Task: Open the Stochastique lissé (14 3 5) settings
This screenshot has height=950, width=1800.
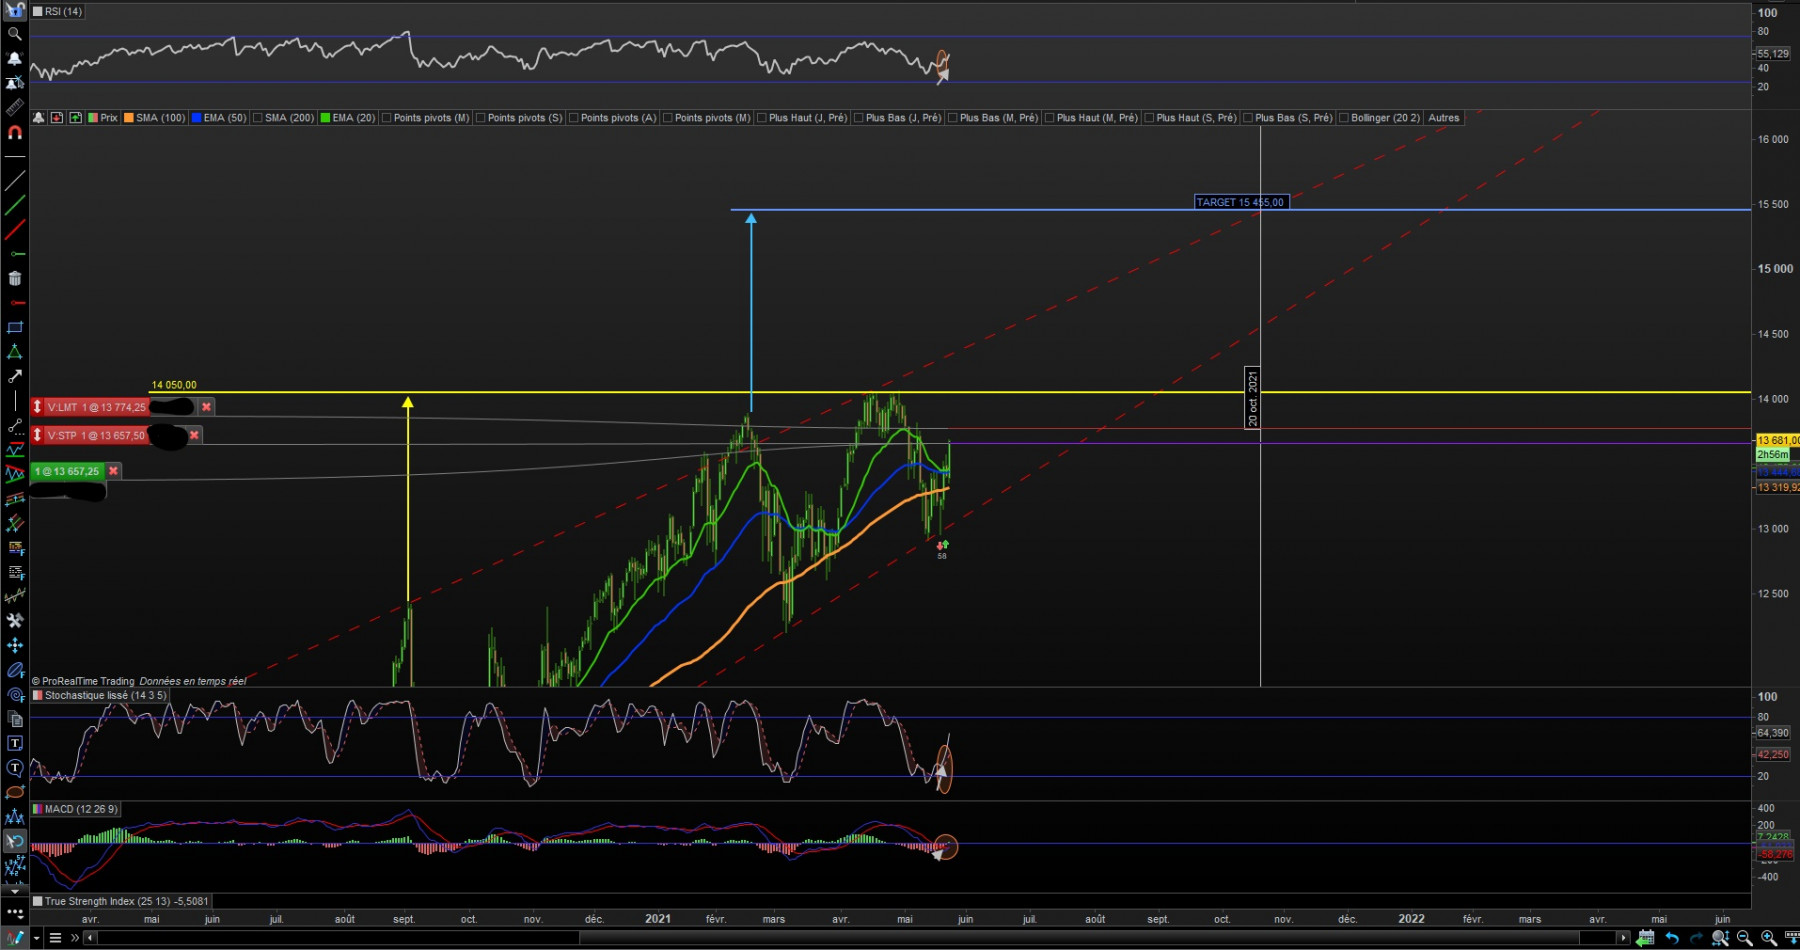Action: pyautogui.click(x=100, y=695)
